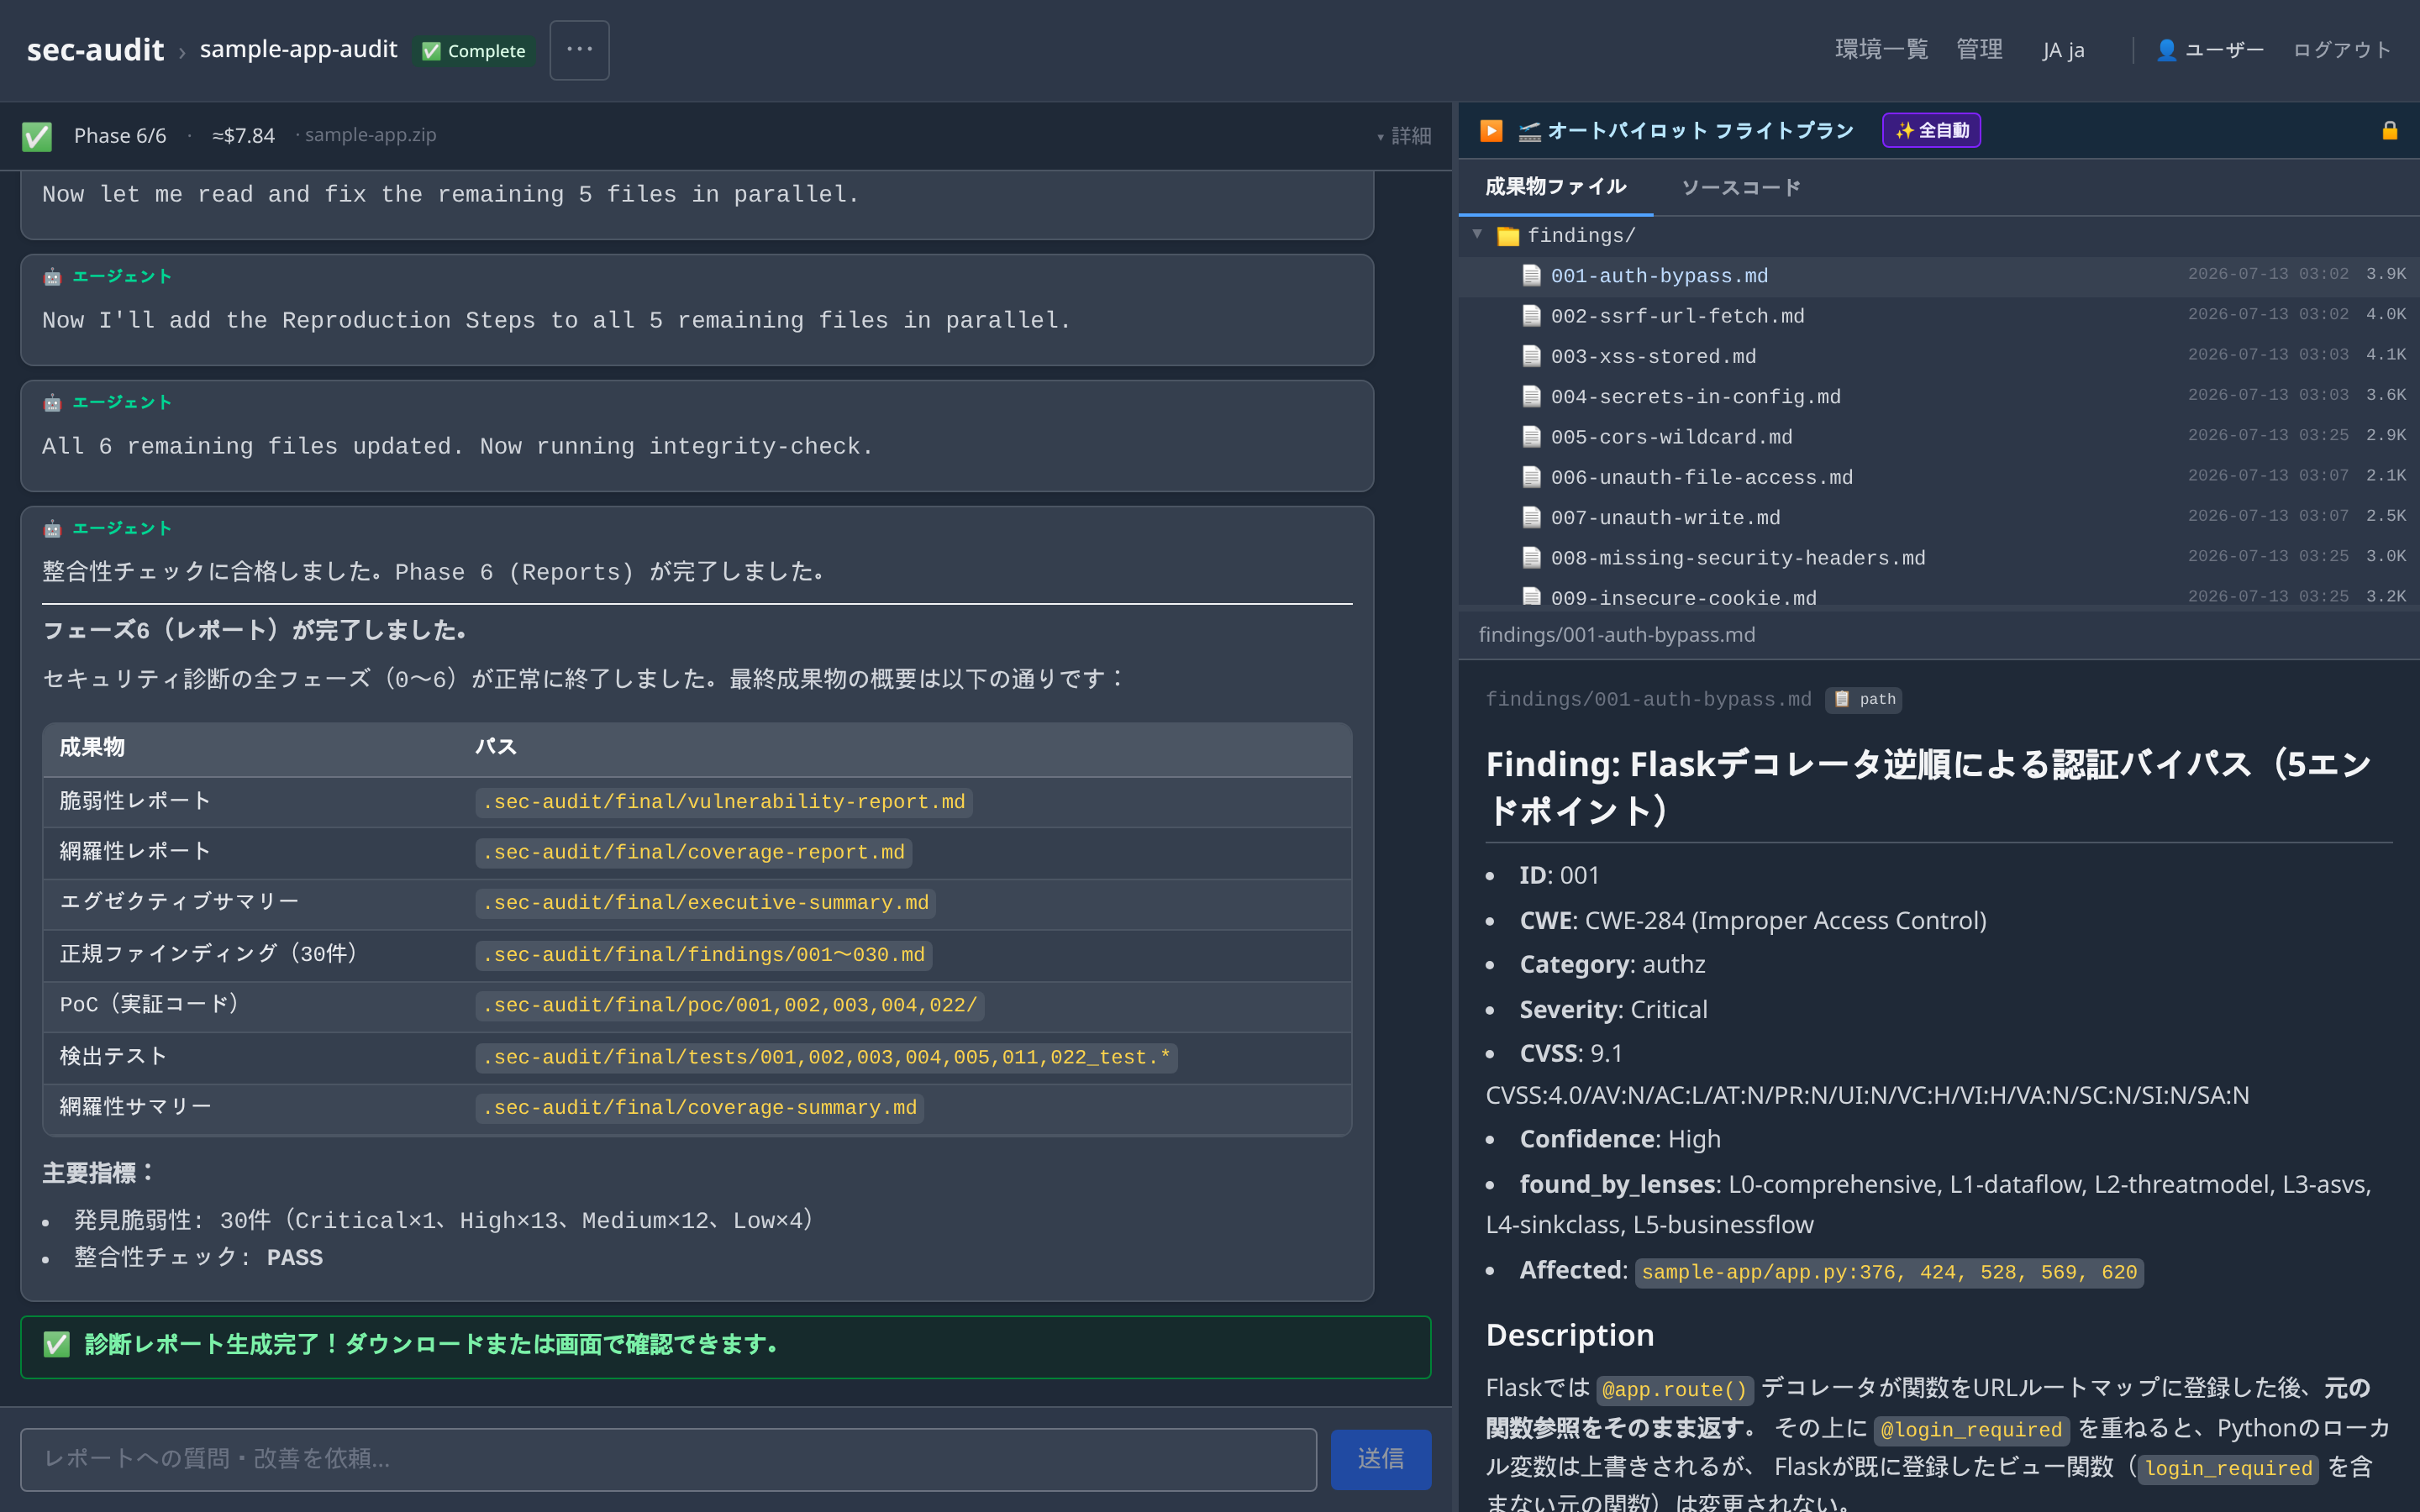This screenshot has height=1512, width=2420.
Task: Expand the 詳細 details dropdown
Action: point(1404,136)
